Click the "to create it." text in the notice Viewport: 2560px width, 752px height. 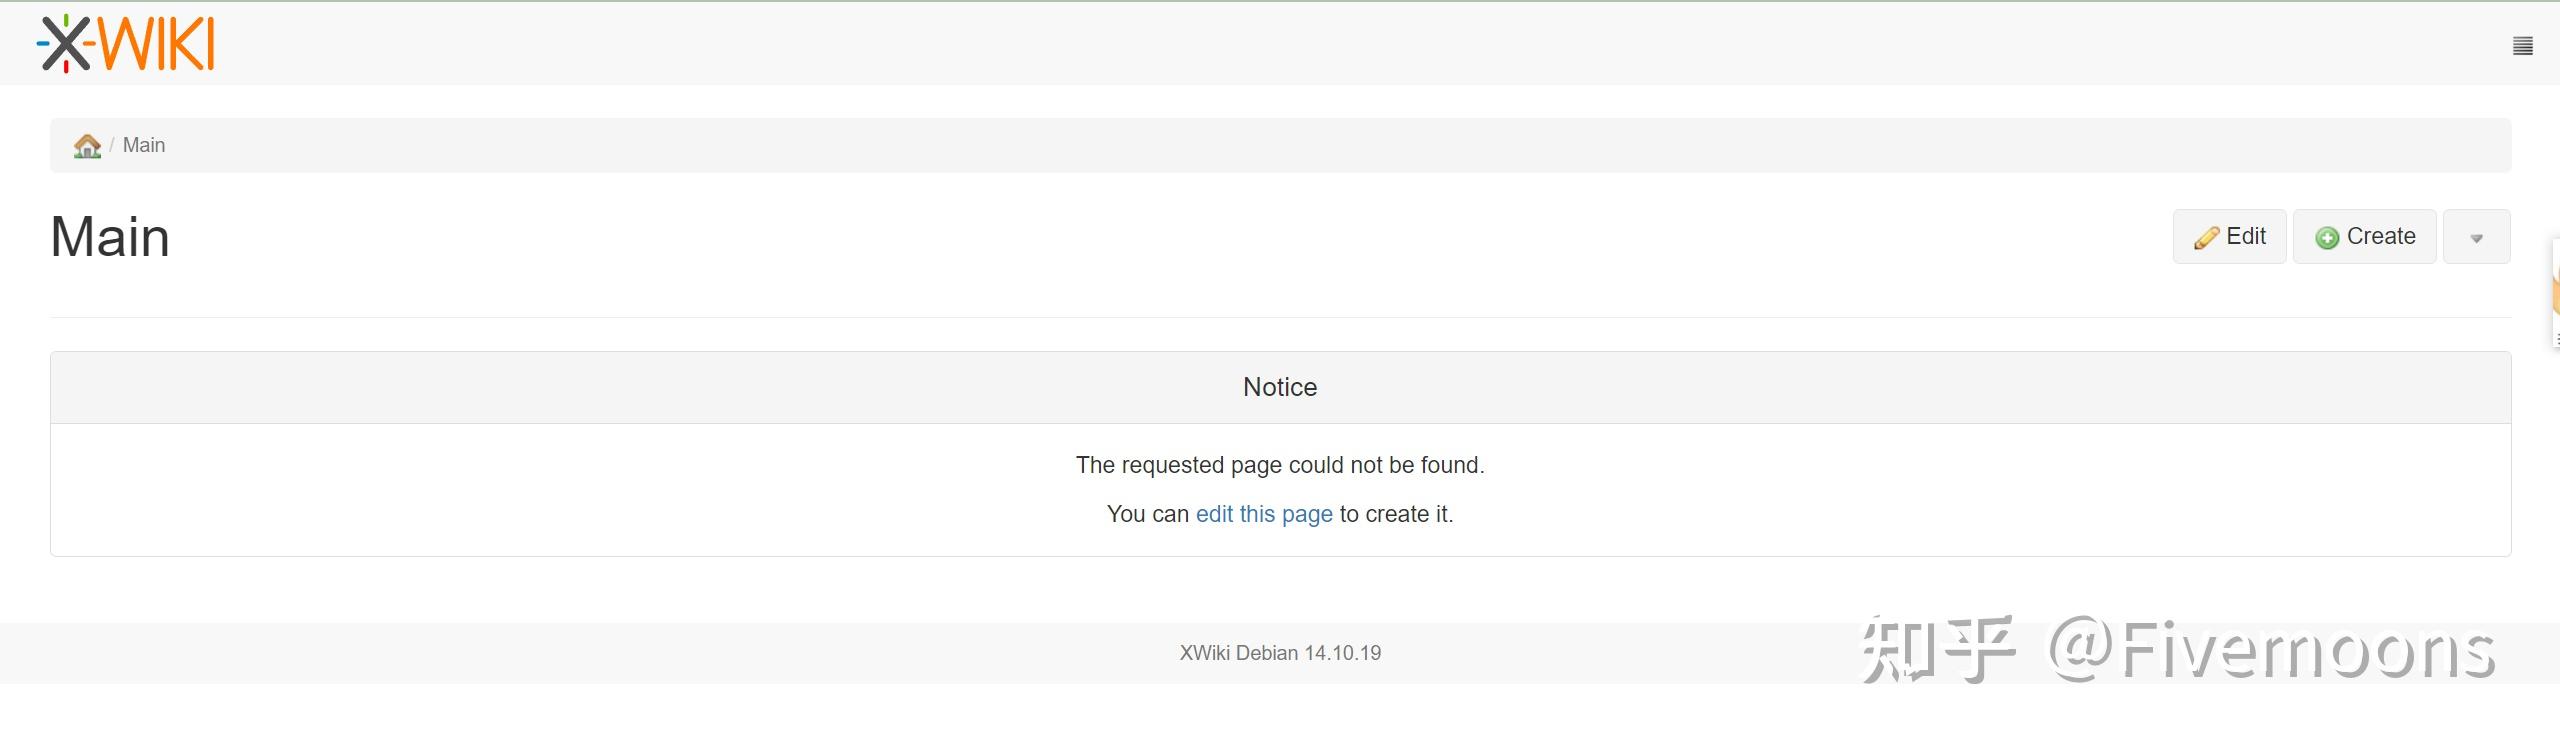(1396, 514)
